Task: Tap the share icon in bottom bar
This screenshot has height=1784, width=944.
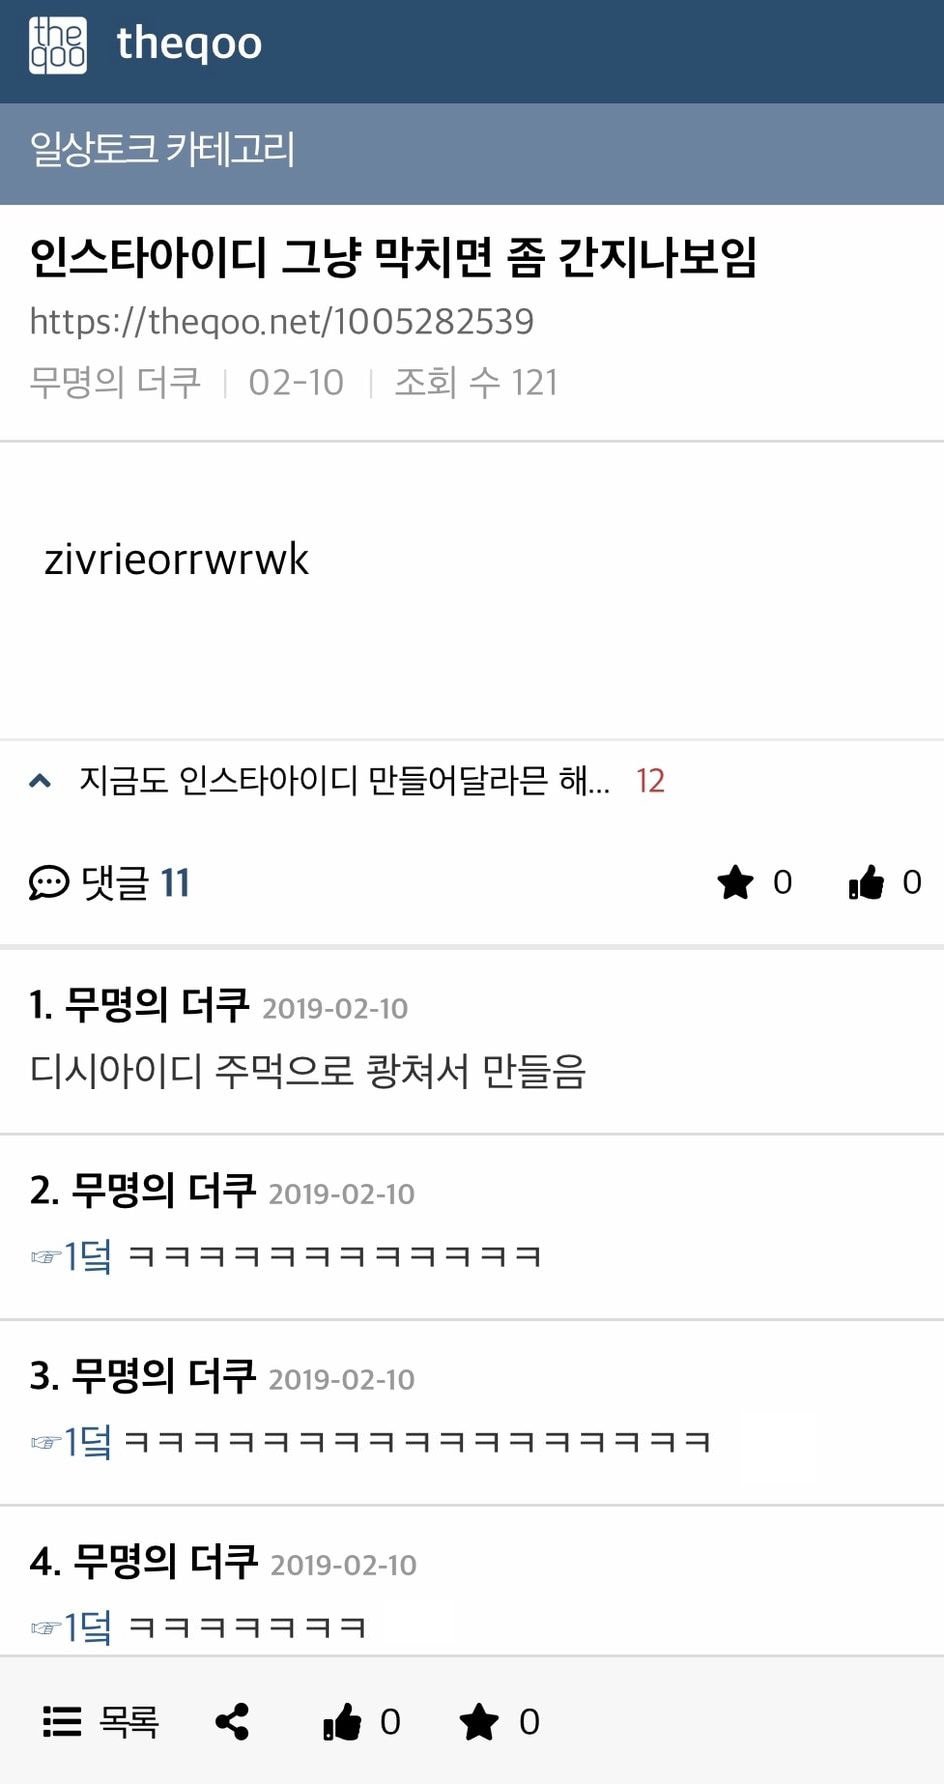Action: [x=232, y=1721]
